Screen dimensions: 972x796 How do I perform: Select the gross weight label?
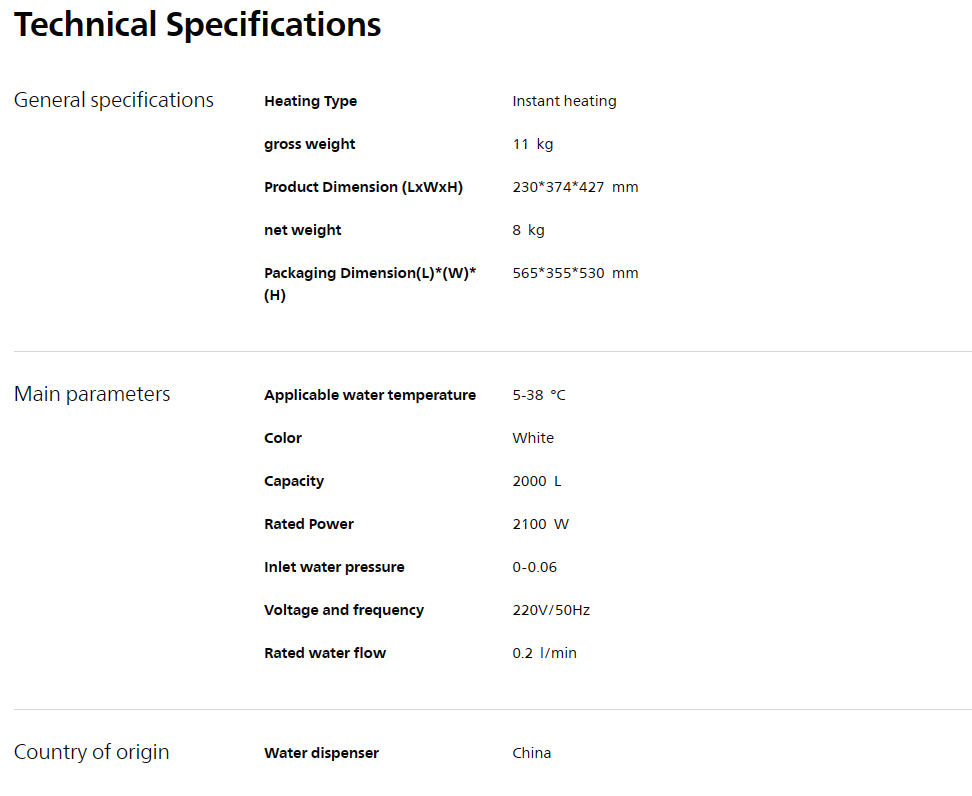(x=309, y=144)
